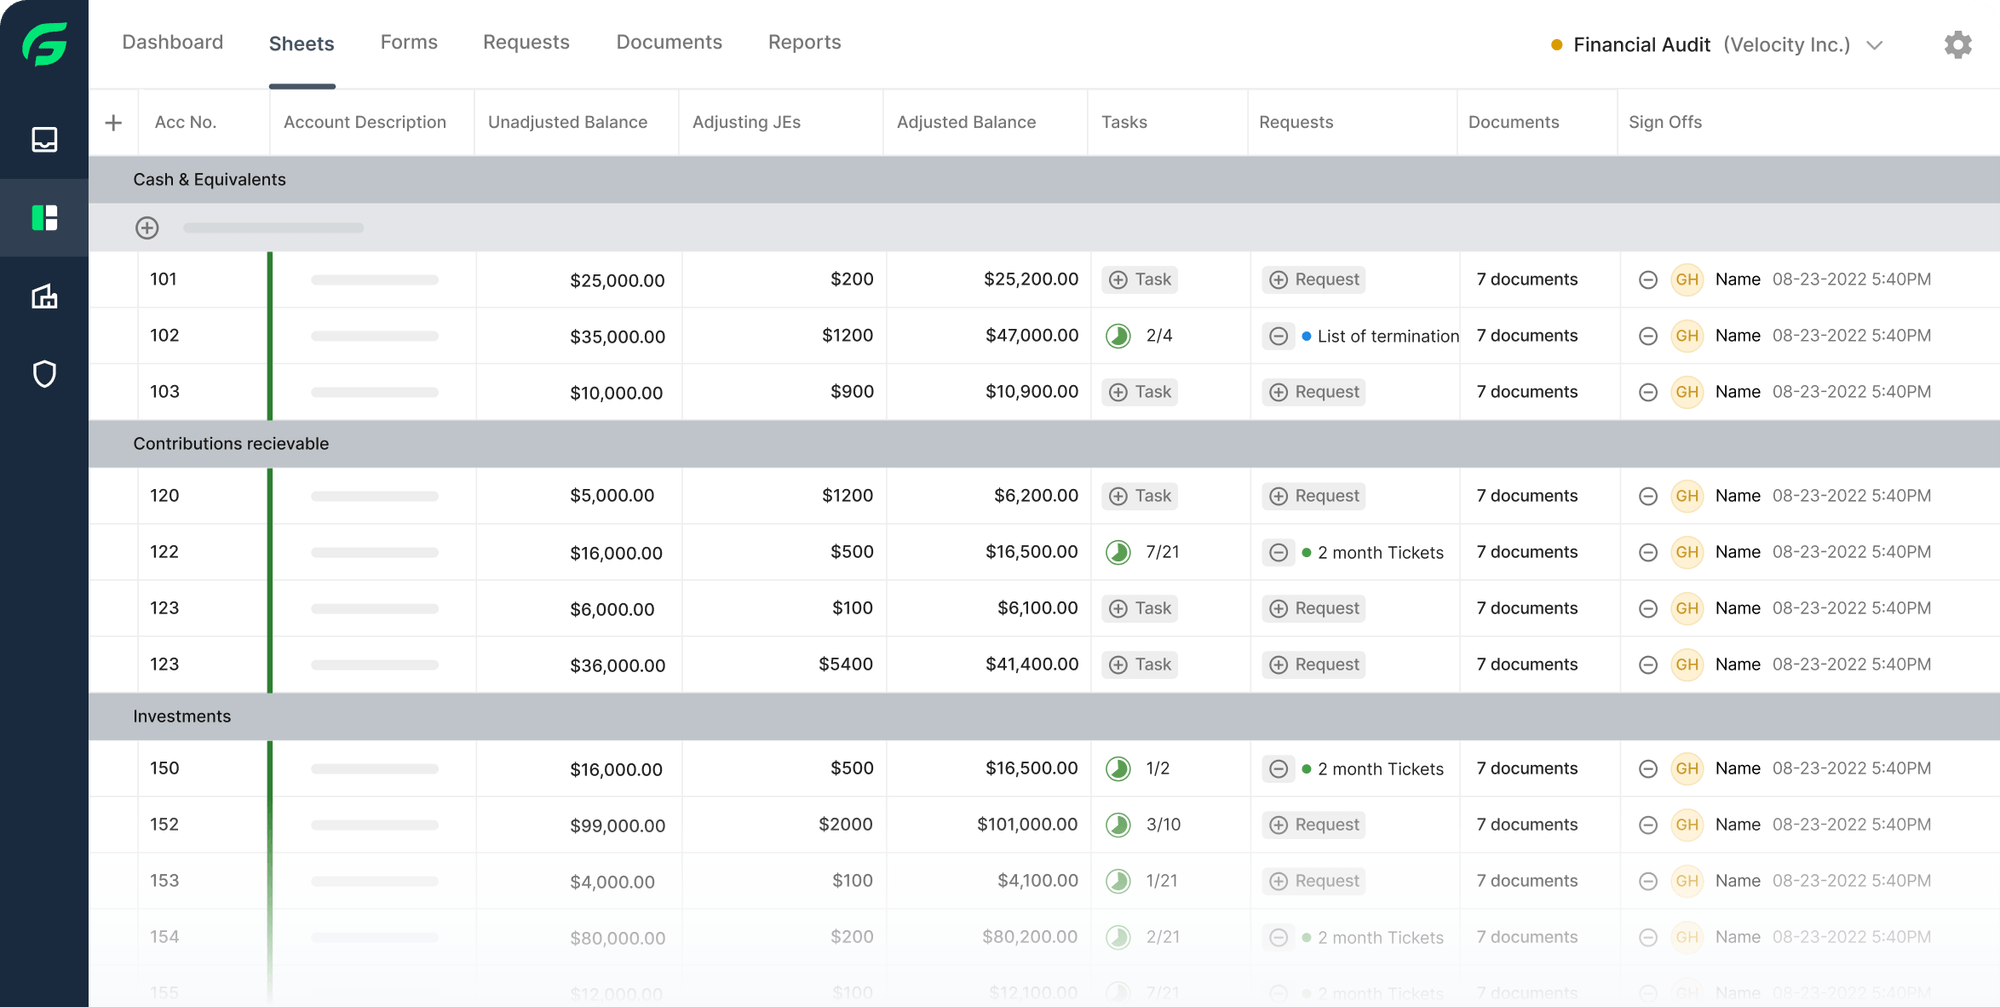The image size is (2000, 1007).
Task: Add a Request for account 120
Action: (x=1314, y=496)
